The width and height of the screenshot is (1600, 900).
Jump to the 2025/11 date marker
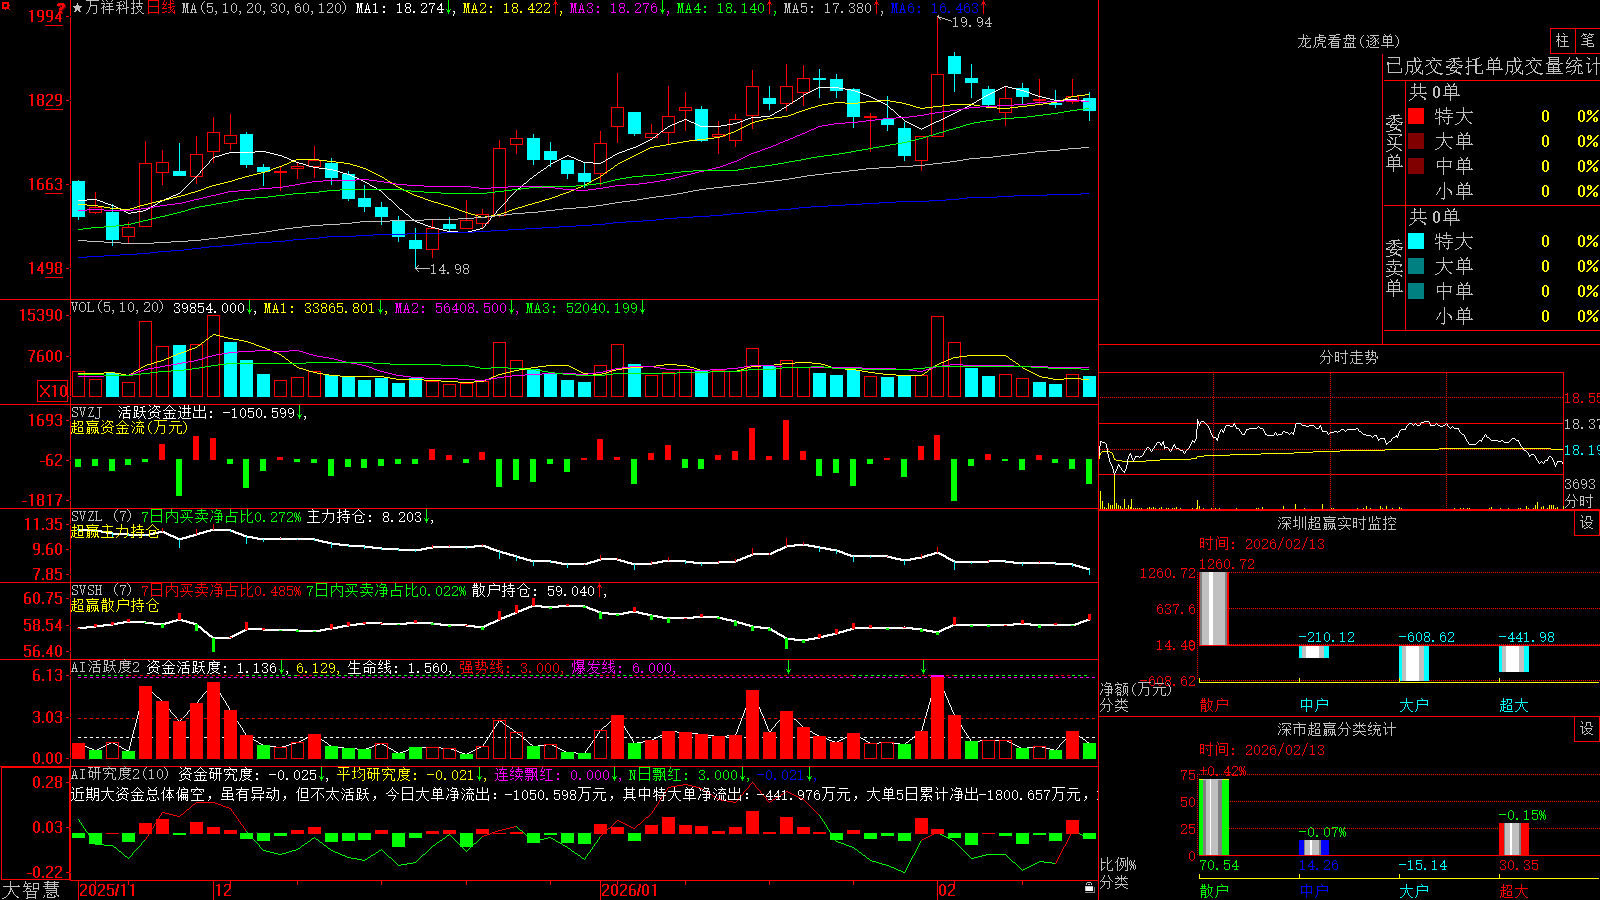107,890
